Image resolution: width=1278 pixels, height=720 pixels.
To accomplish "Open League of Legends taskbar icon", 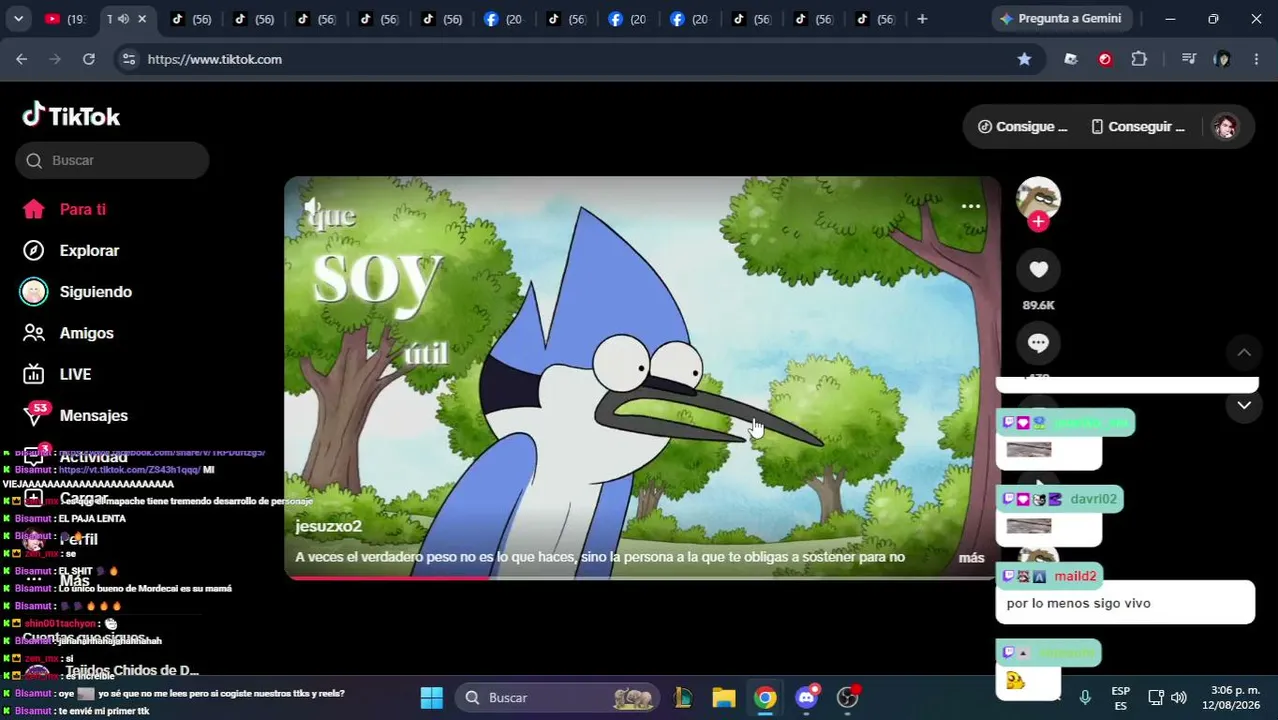I will [683, 698].
